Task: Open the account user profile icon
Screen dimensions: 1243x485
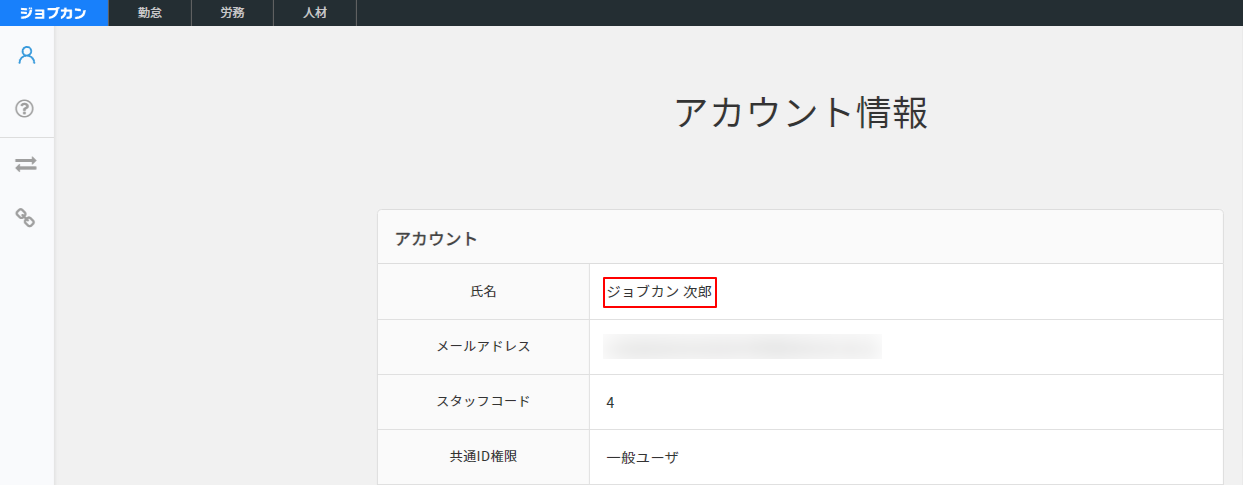Action: pyautogui.click(x=26, y=55)
